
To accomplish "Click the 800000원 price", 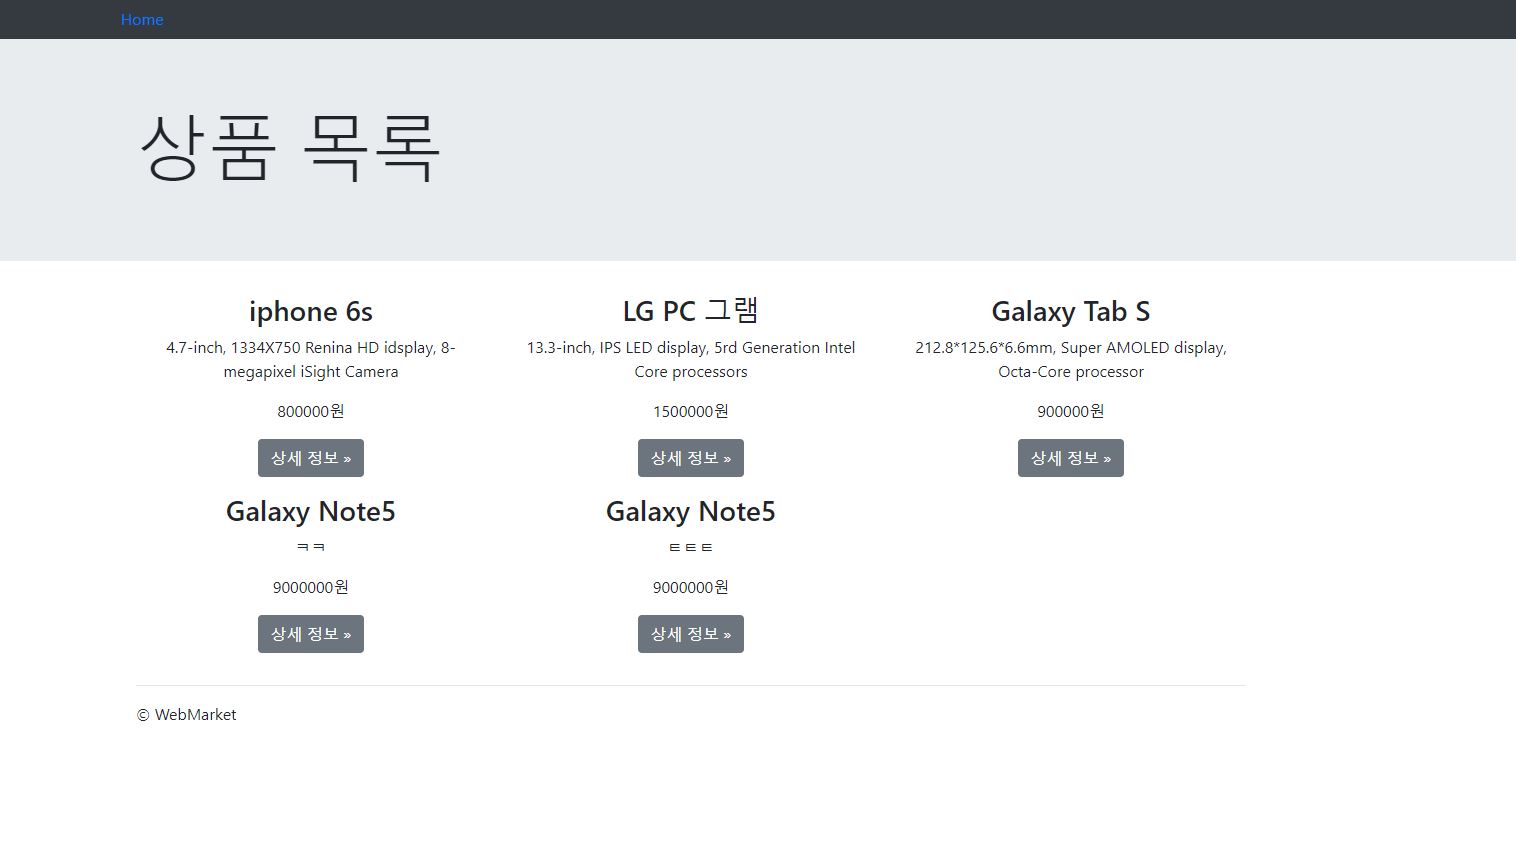I will point(311,411).
